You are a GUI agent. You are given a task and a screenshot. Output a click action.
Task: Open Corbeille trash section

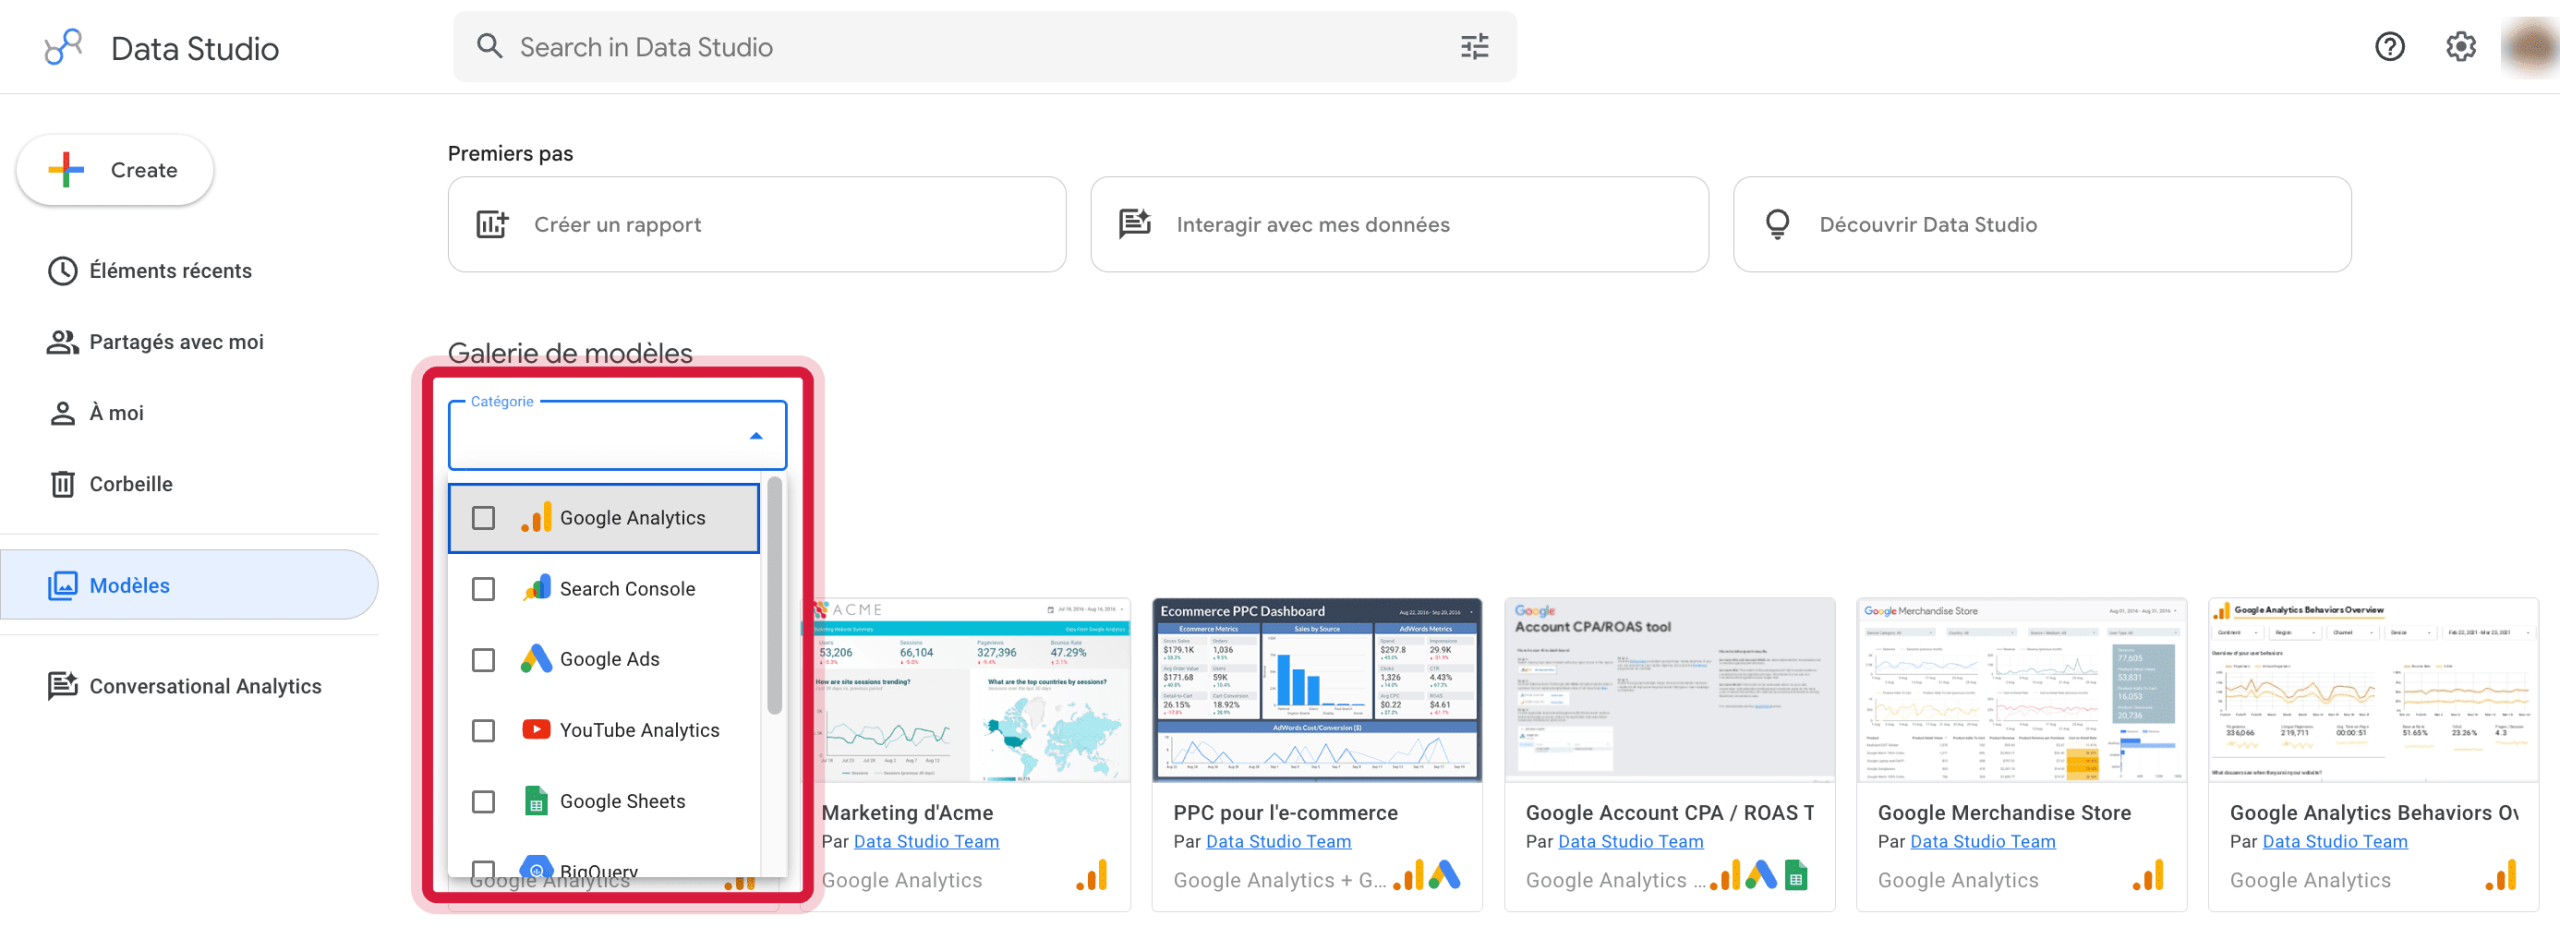[x=111, y=484]
